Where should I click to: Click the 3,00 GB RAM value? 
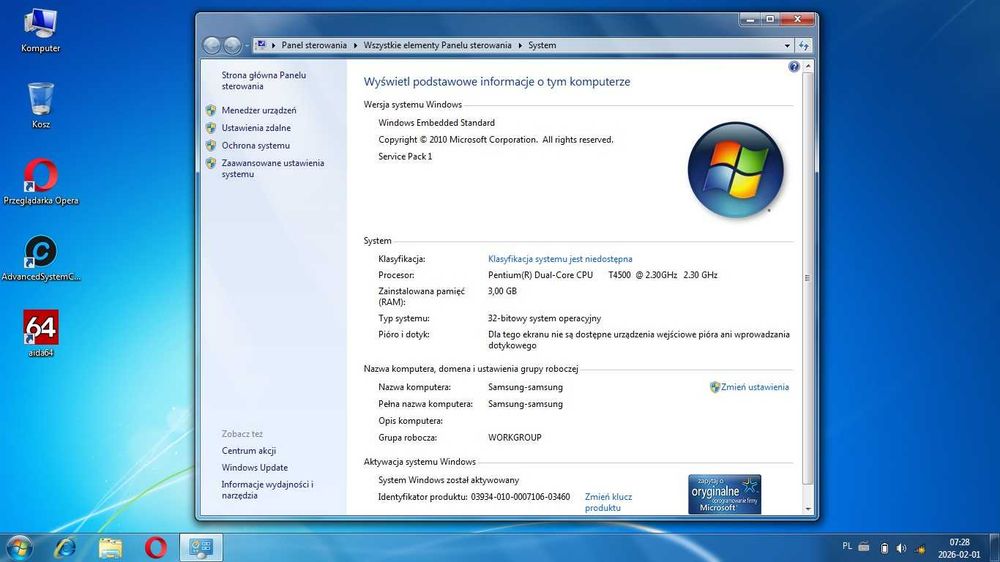[x=502, y=291]
